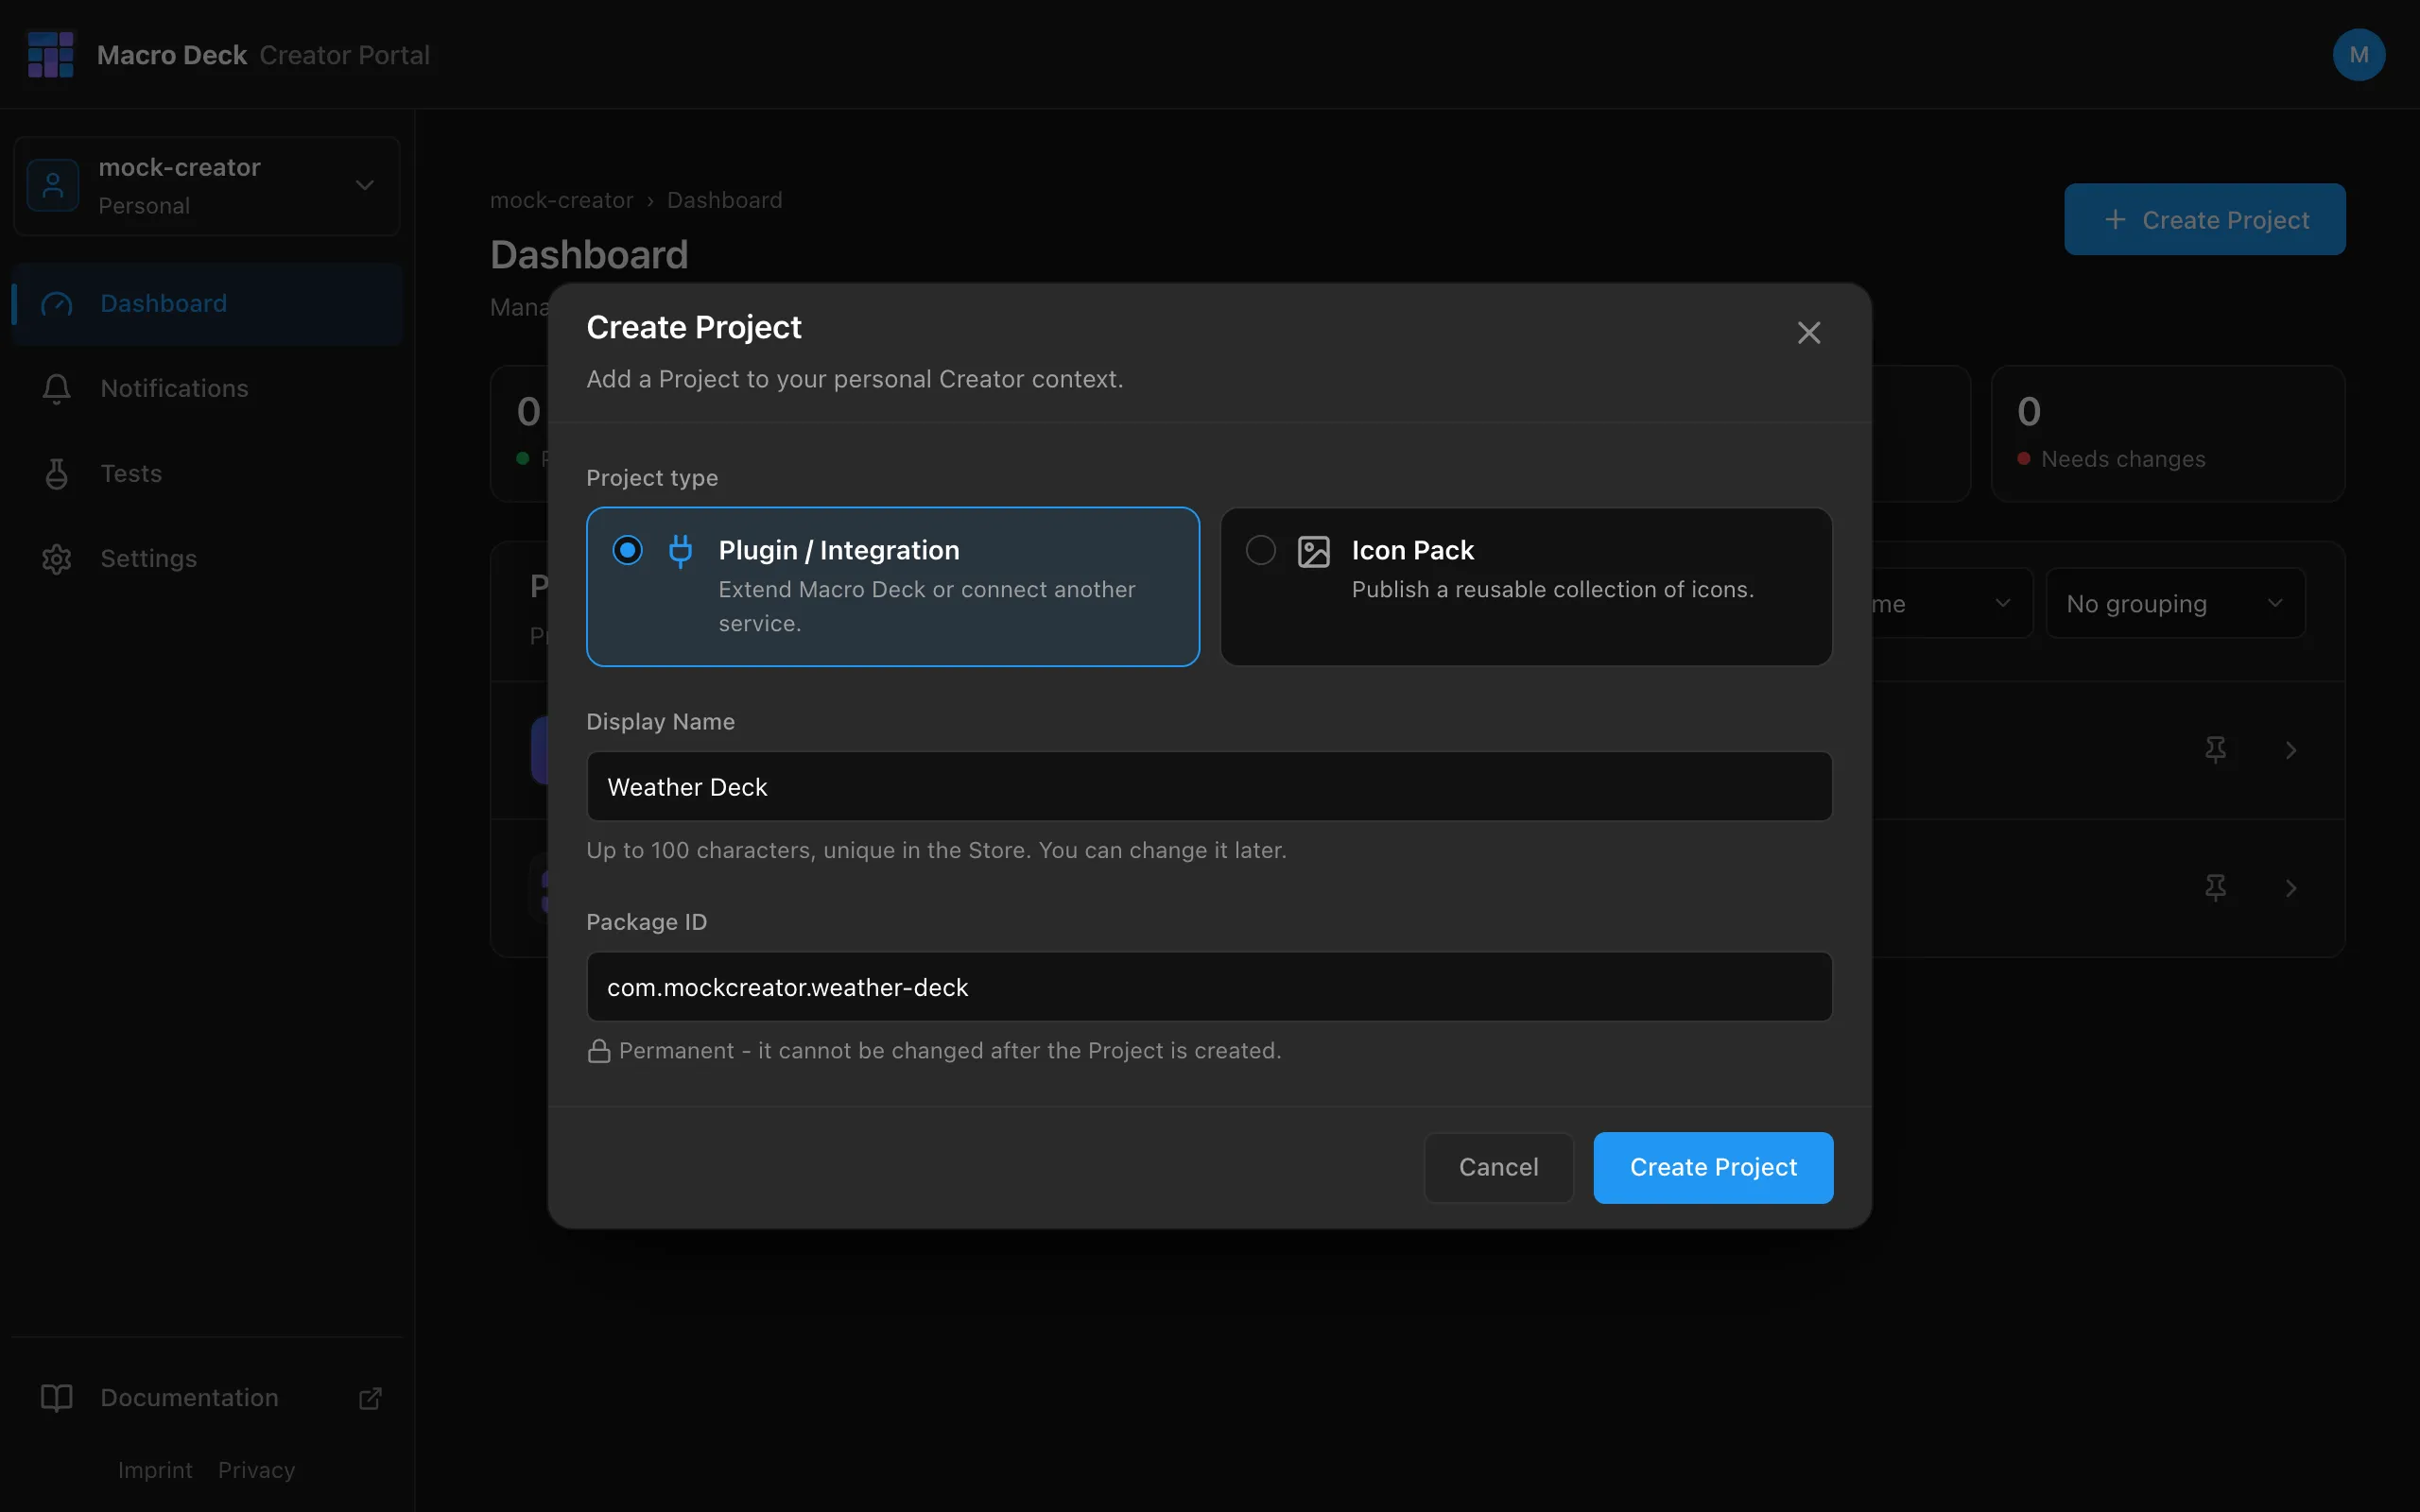Image resolution: width=2420 pixels, height=1512 pixels.
Task: Click Dashboard in the breadcrumb
Action: pyautogui.click(x=724, y=200)
